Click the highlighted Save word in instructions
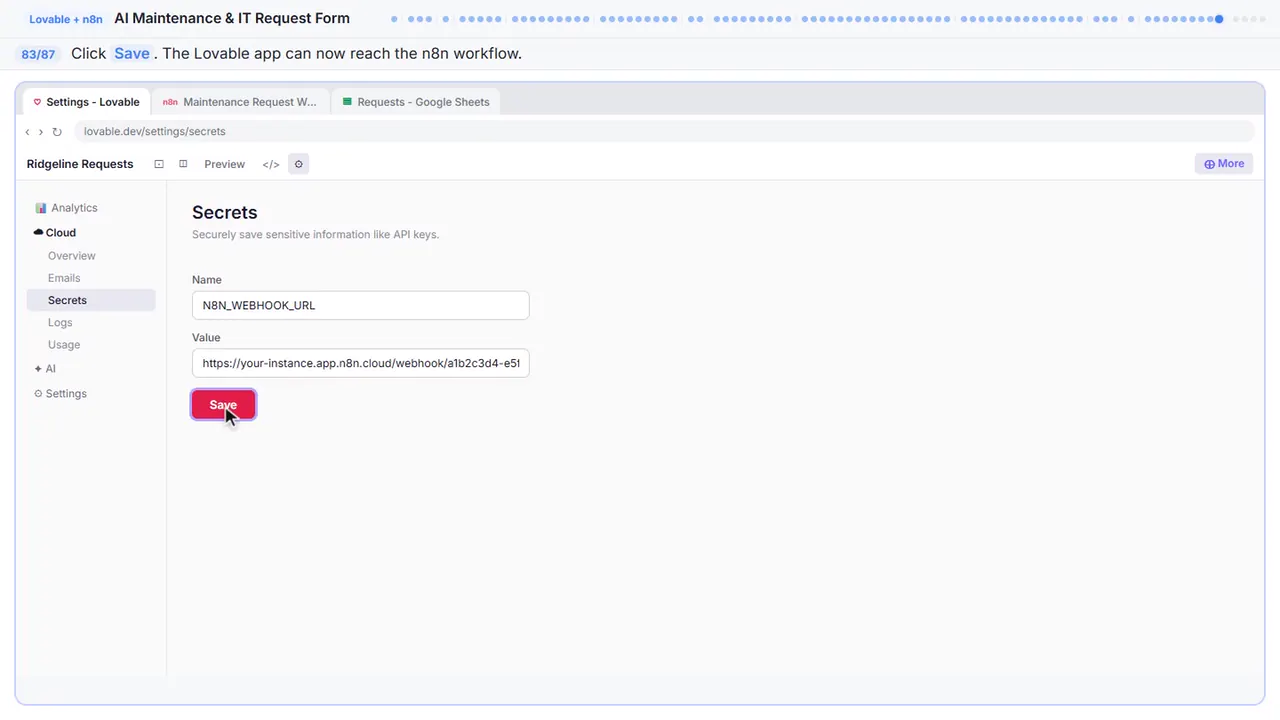1280x720 pixels. 132,54
